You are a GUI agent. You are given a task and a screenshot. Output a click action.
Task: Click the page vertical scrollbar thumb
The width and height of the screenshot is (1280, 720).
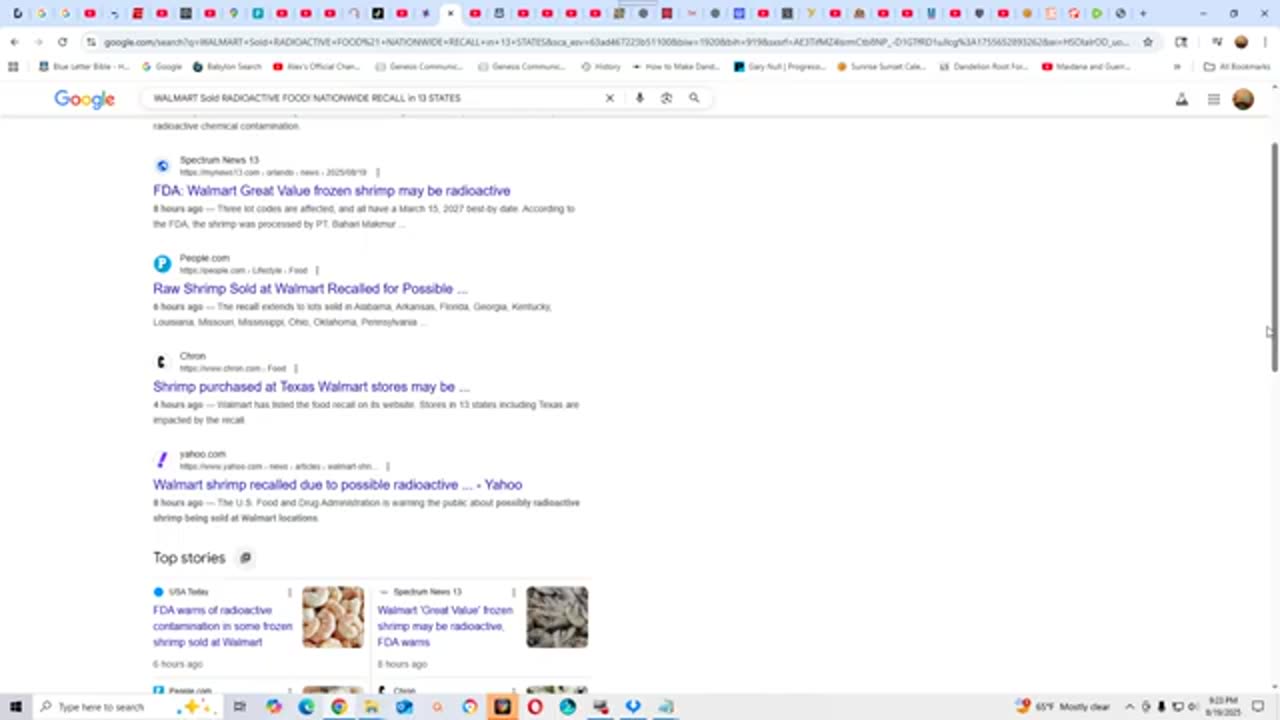pos(1274,257)
